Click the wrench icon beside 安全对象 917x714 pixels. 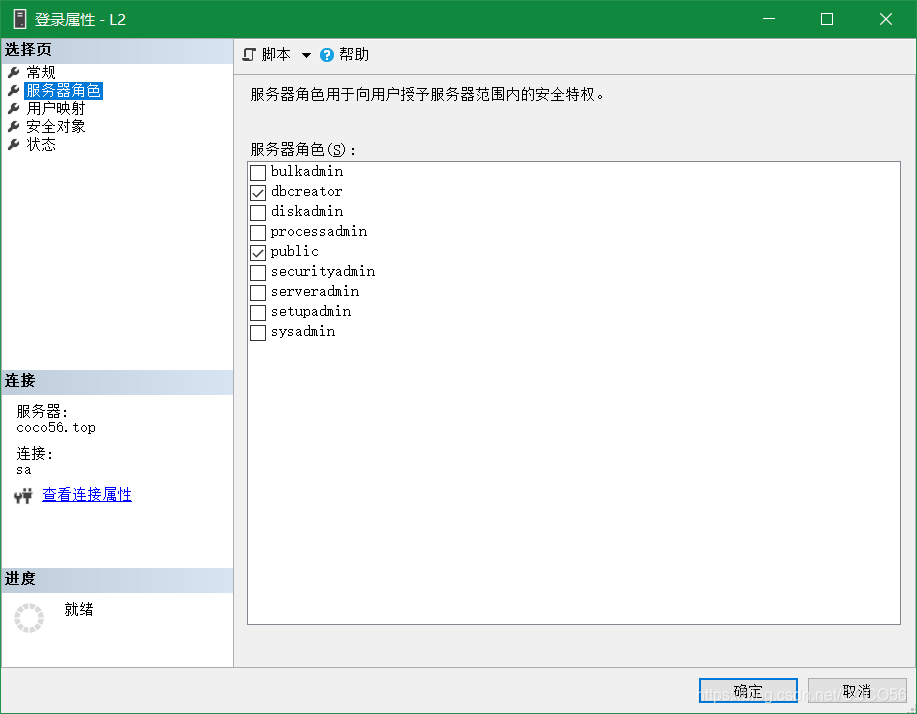[x=13, y=127]
